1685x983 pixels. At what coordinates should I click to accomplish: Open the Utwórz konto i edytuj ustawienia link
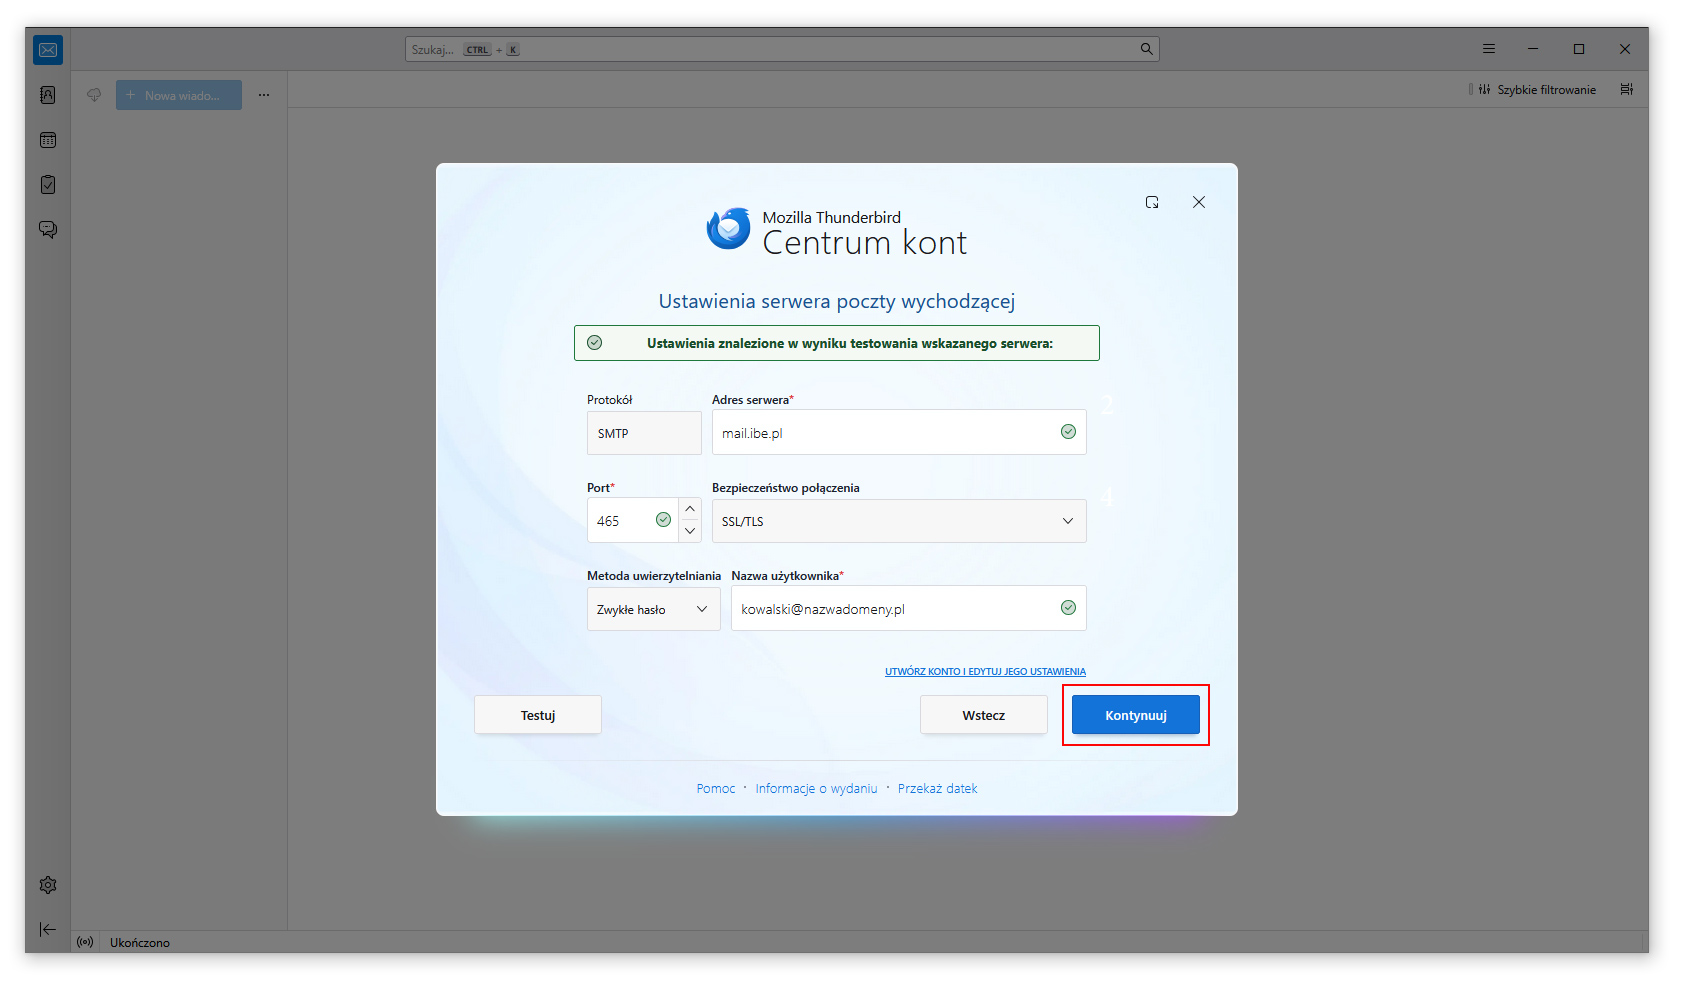pos(985,672)
